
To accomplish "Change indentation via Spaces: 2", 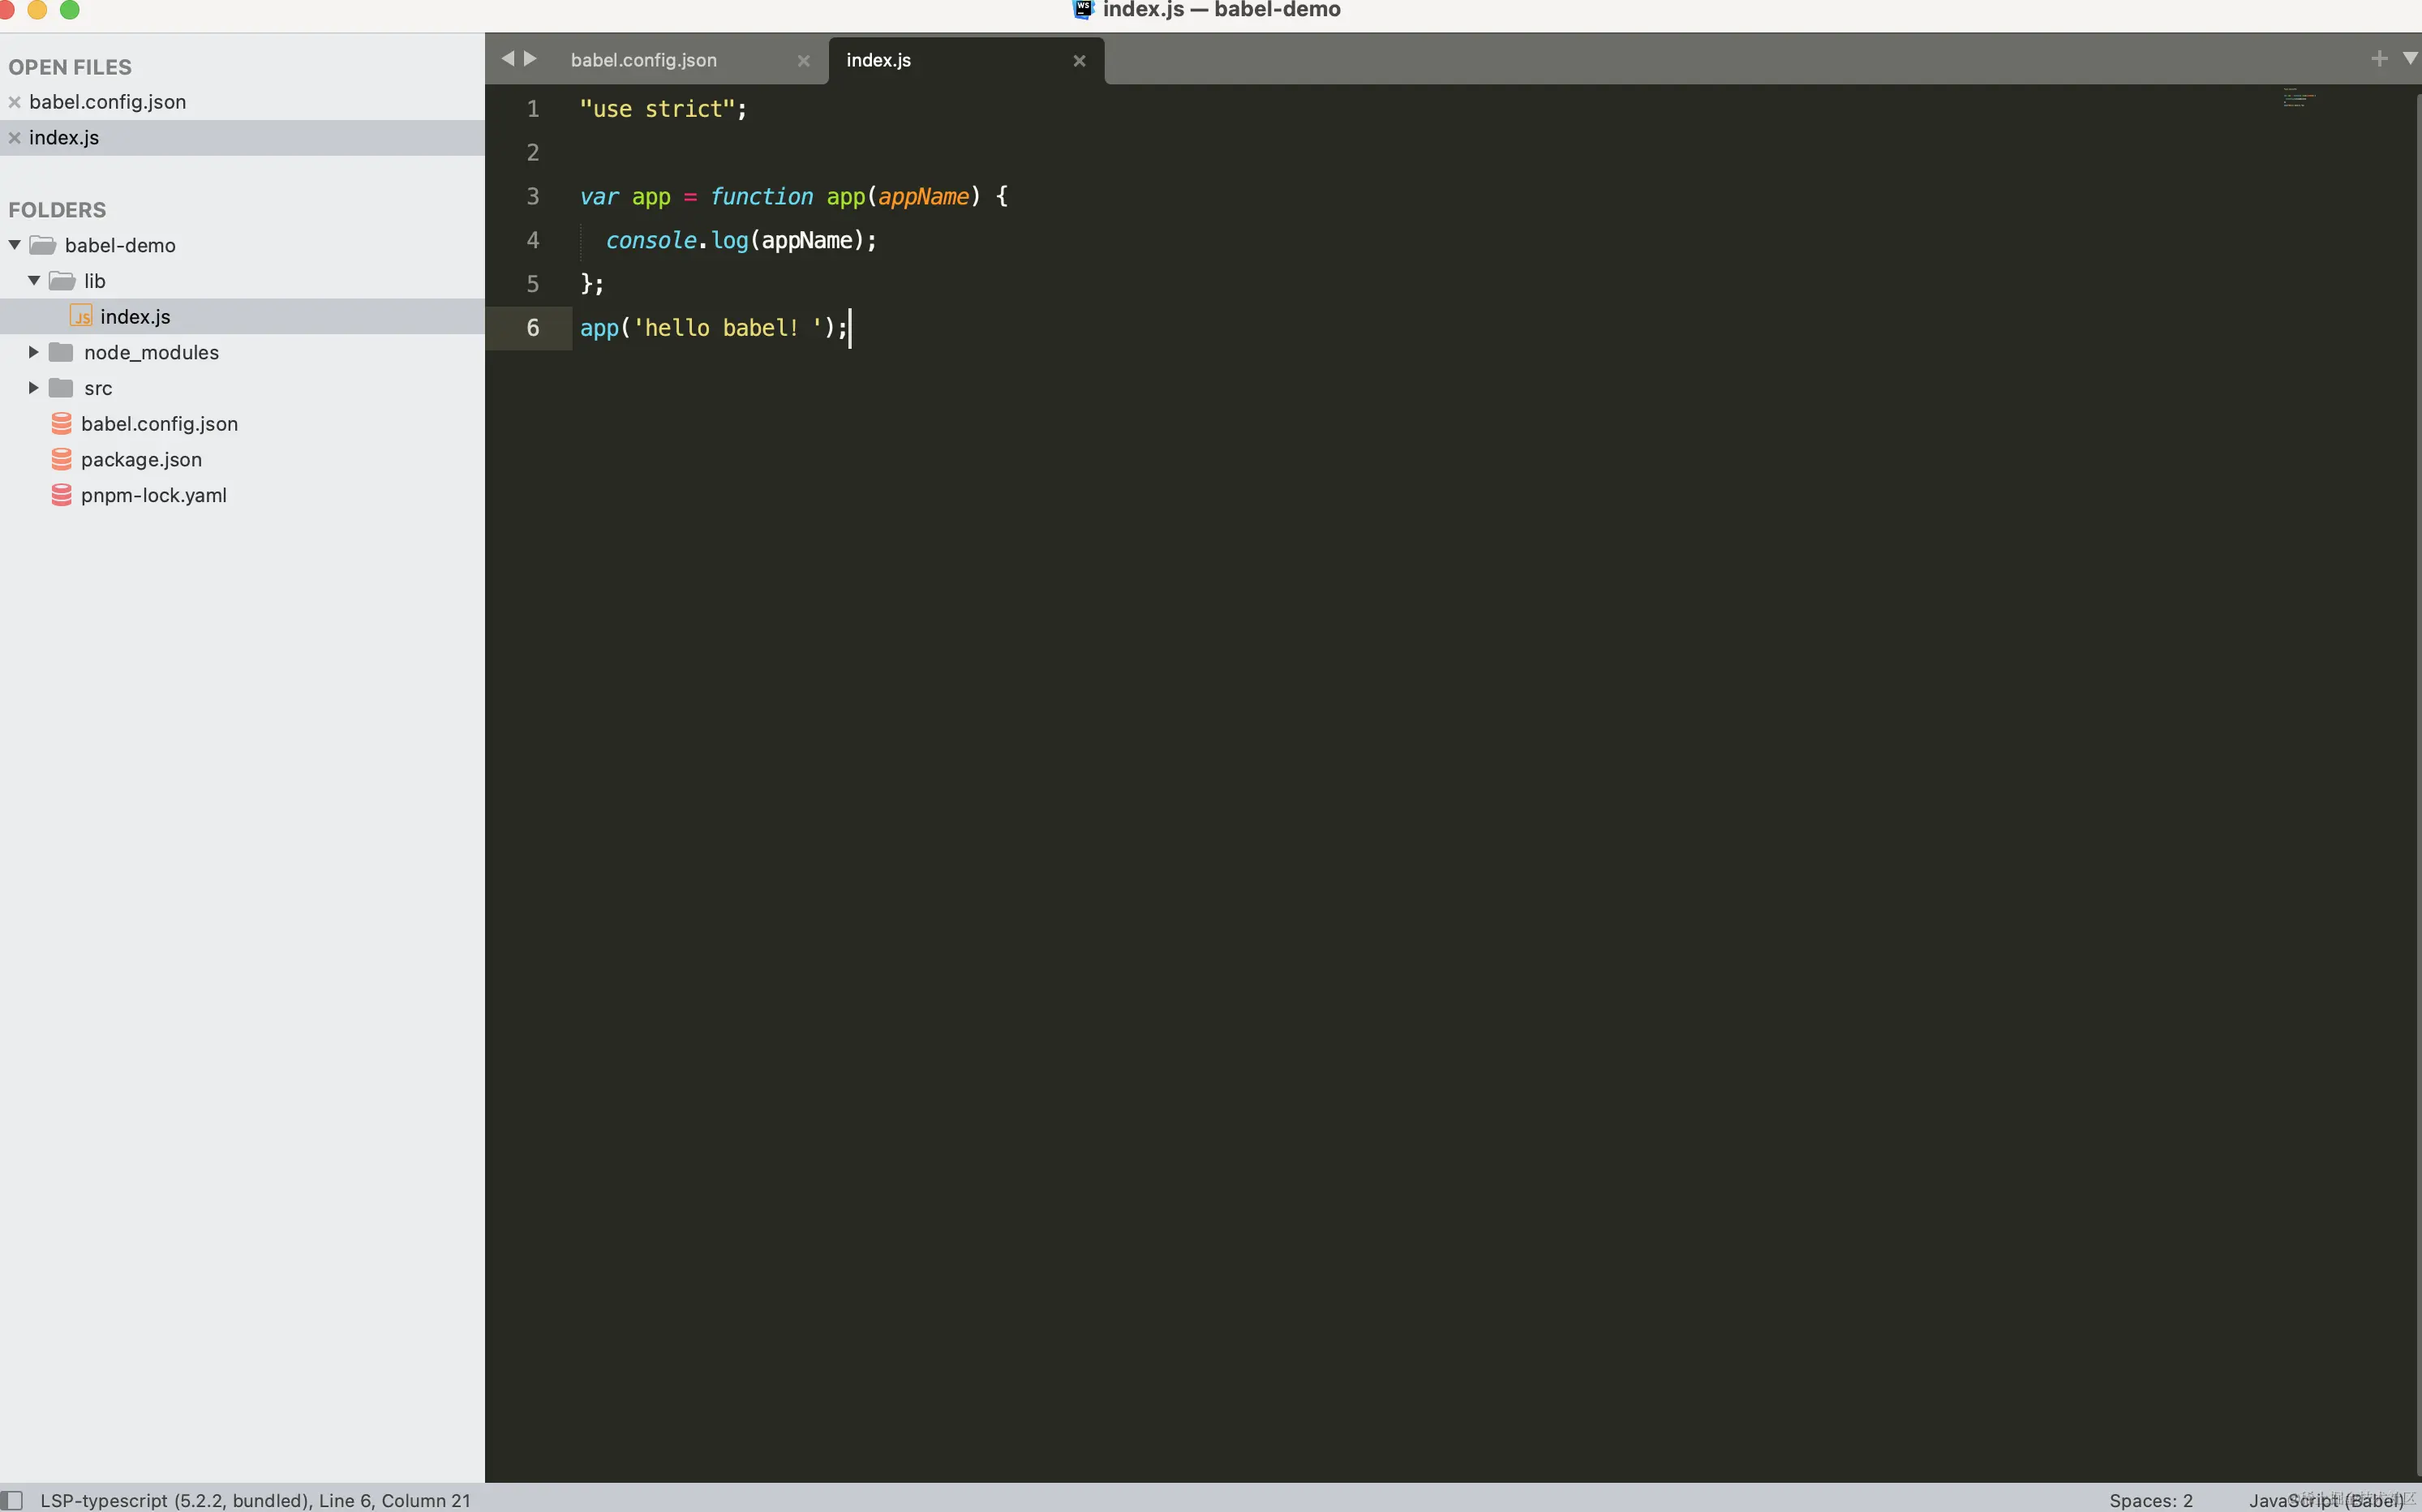I will [2150, 1500].
